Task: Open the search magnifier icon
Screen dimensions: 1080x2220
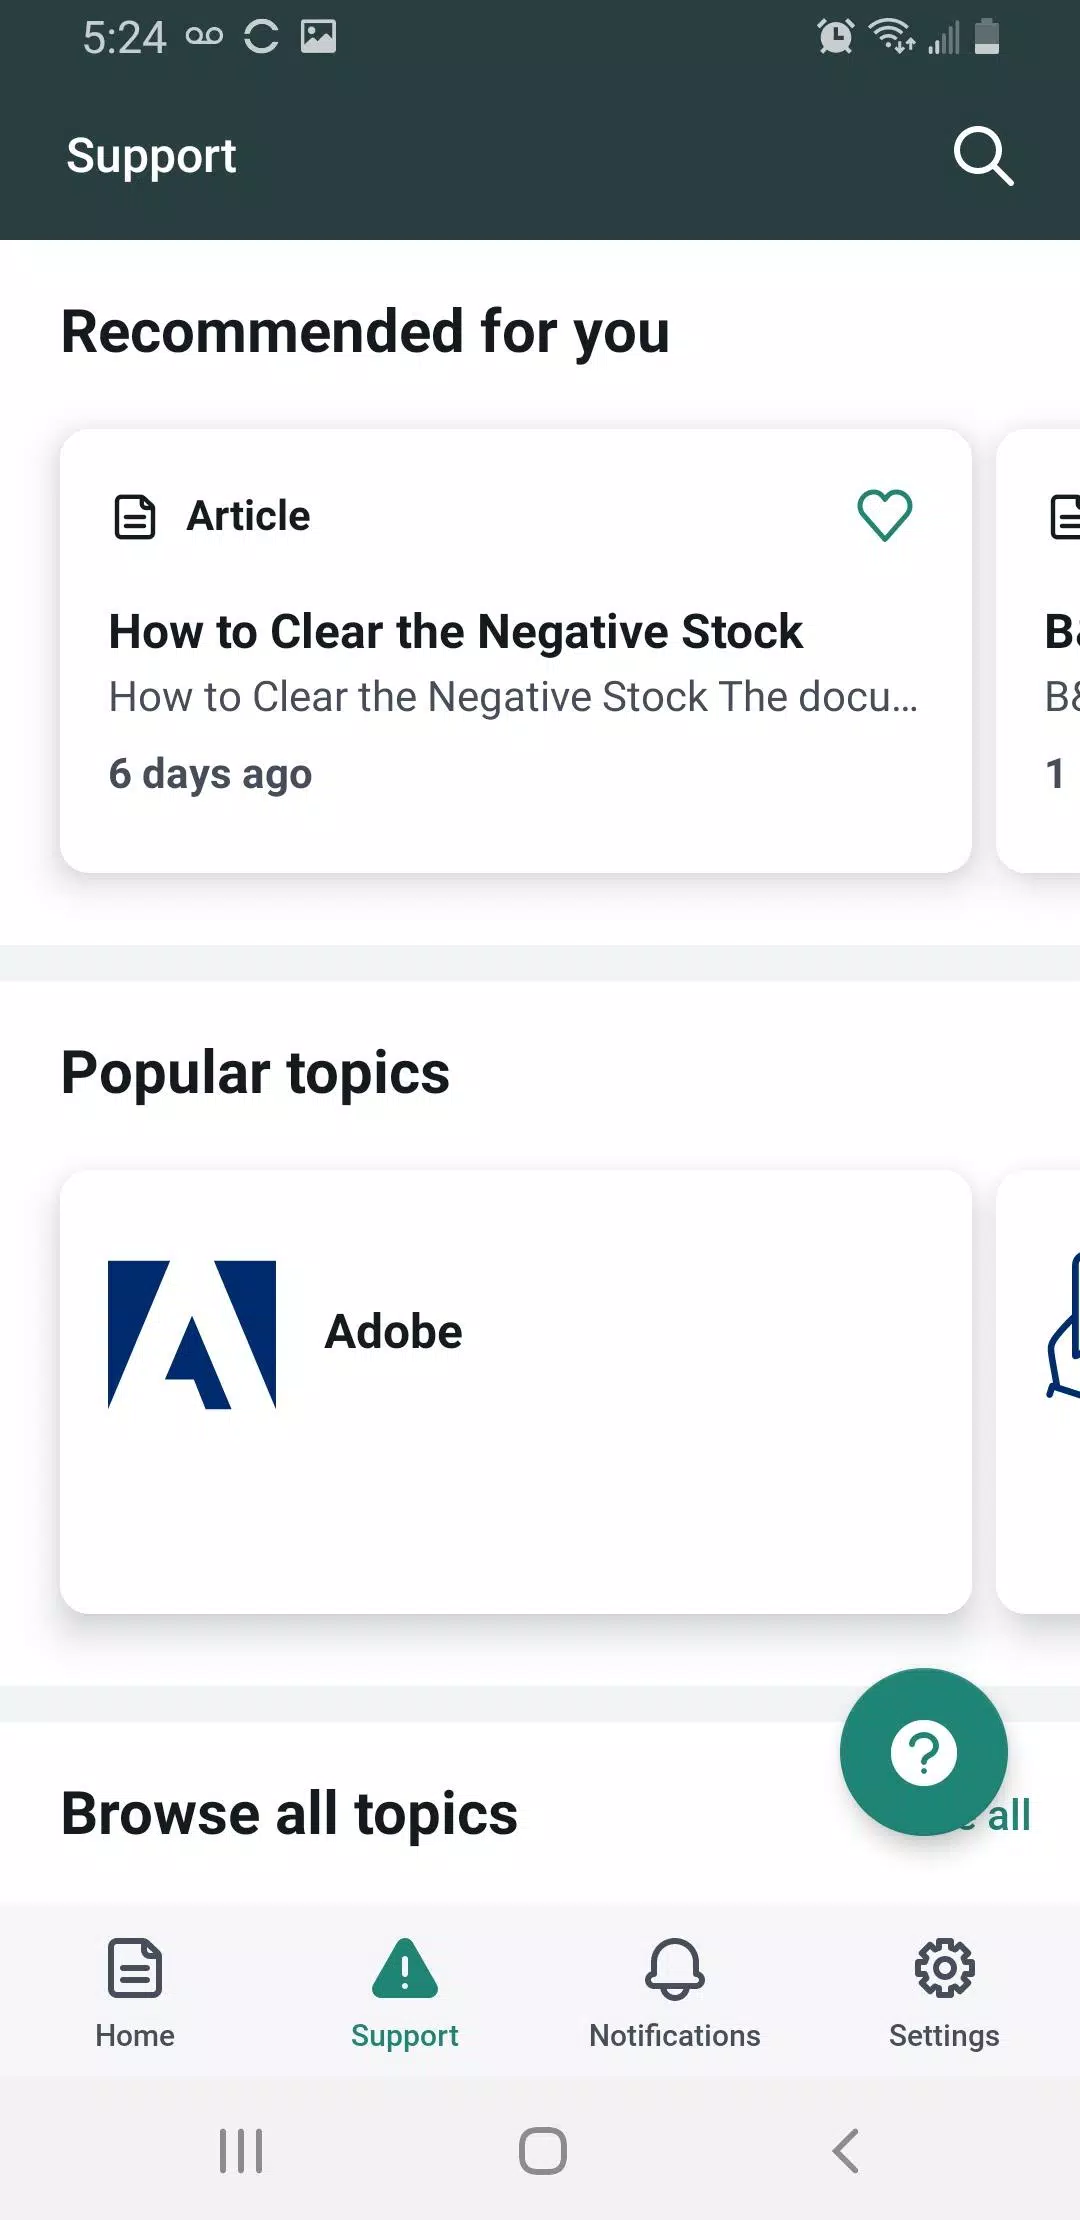Action: point(983,156)
